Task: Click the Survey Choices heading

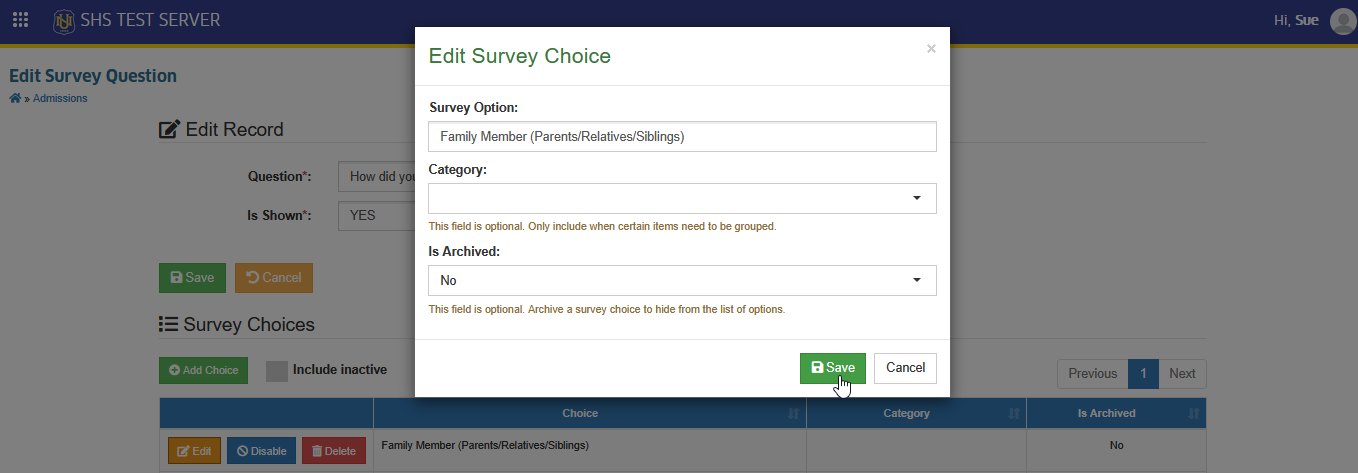Action: tap(237, 324)
